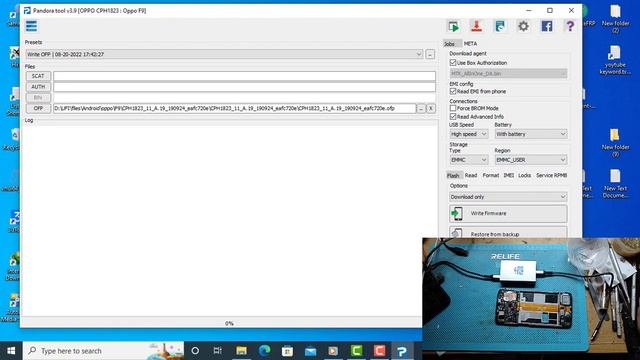Open the Facebook page icon
This screenshot has width=640, height=360.
547,27
